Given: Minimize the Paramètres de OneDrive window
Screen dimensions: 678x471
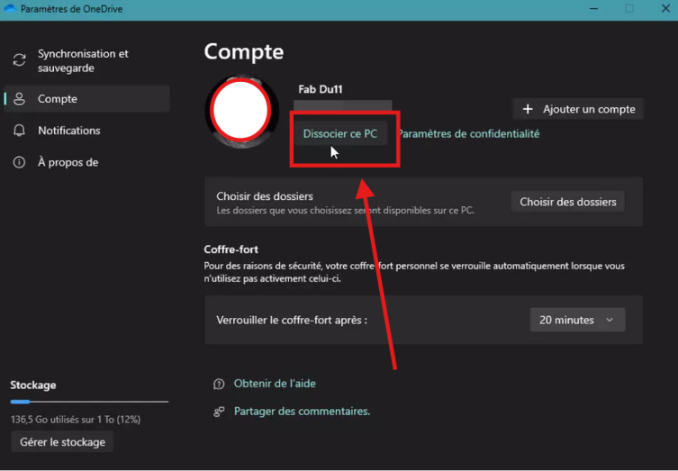Looking at the screenshot, I should [x=594, y=9].
